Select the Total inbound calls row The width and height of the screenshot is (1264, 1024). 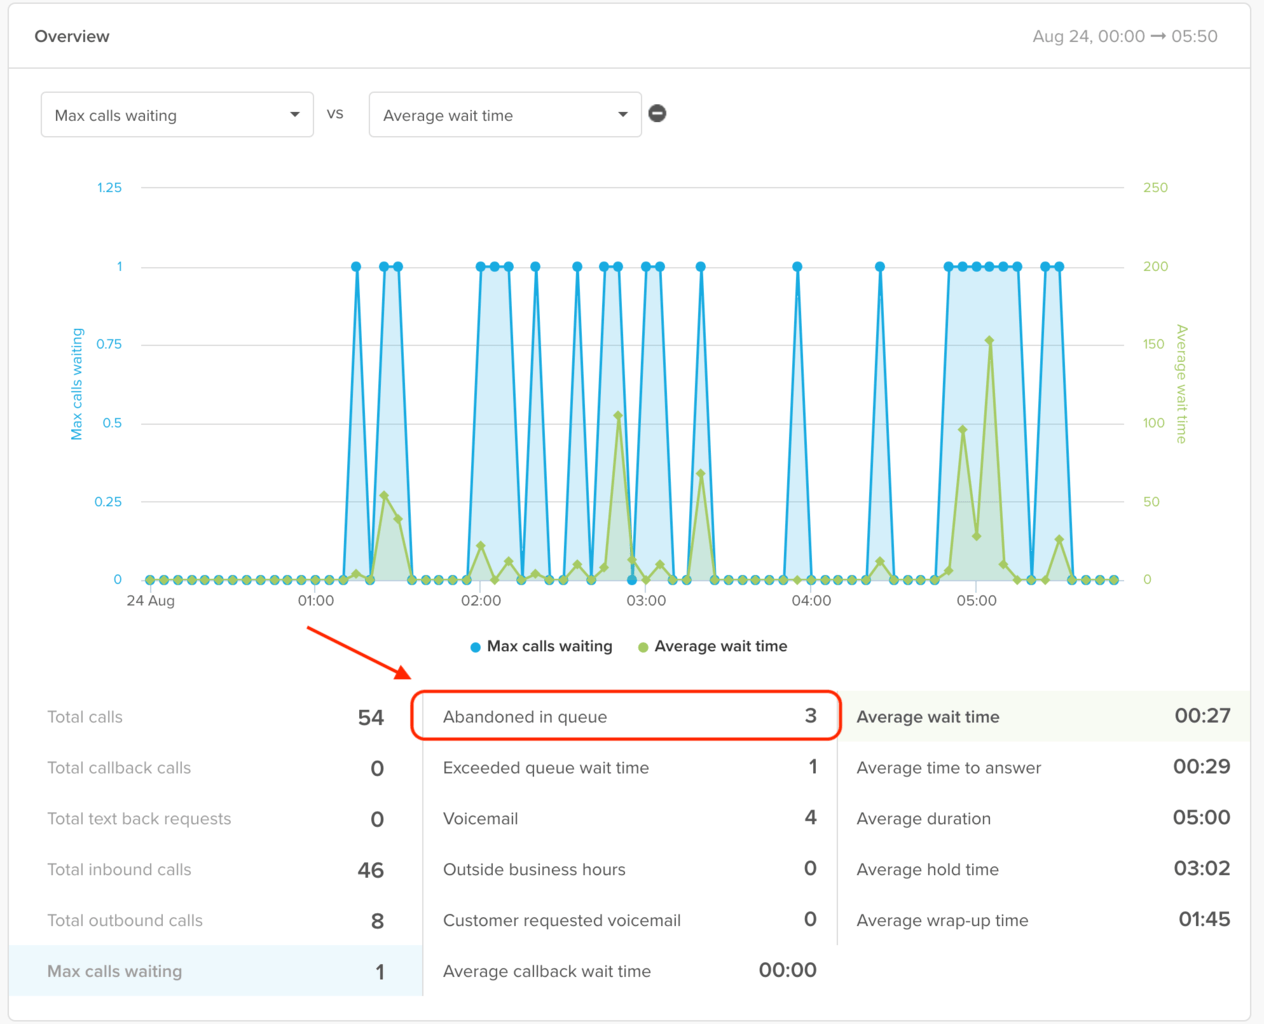tap(215, 870)
